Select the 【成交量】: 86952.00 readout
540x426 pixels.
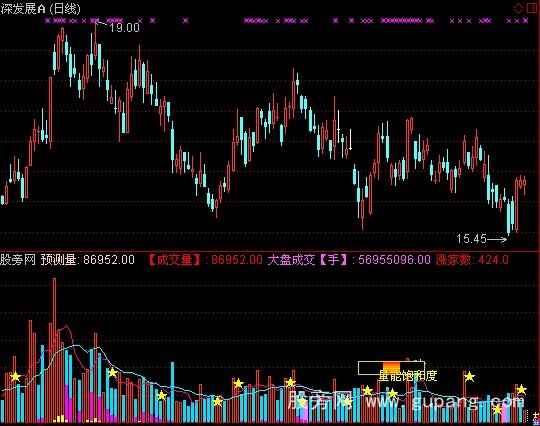pos(206,259)
